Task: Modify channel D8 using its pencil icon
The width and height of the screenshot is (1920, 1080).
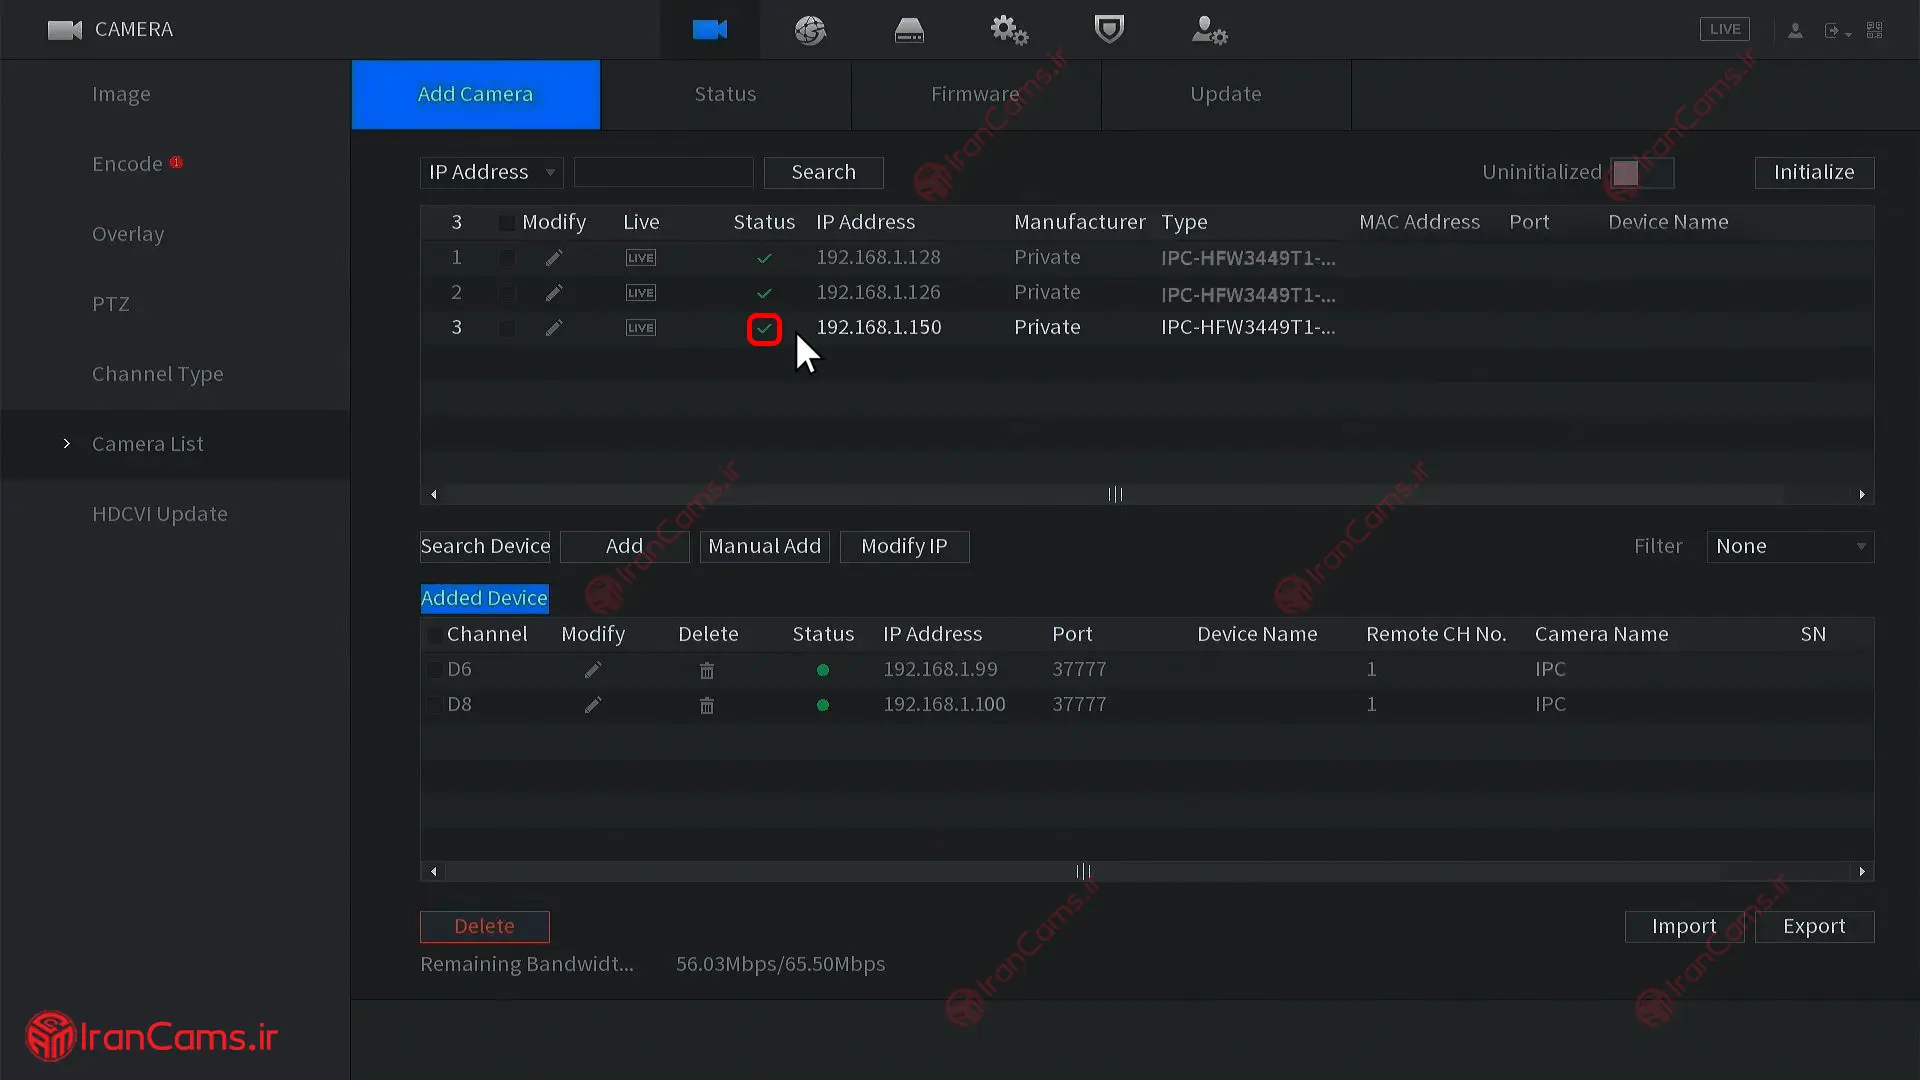Action: click(x=593, y=705)
